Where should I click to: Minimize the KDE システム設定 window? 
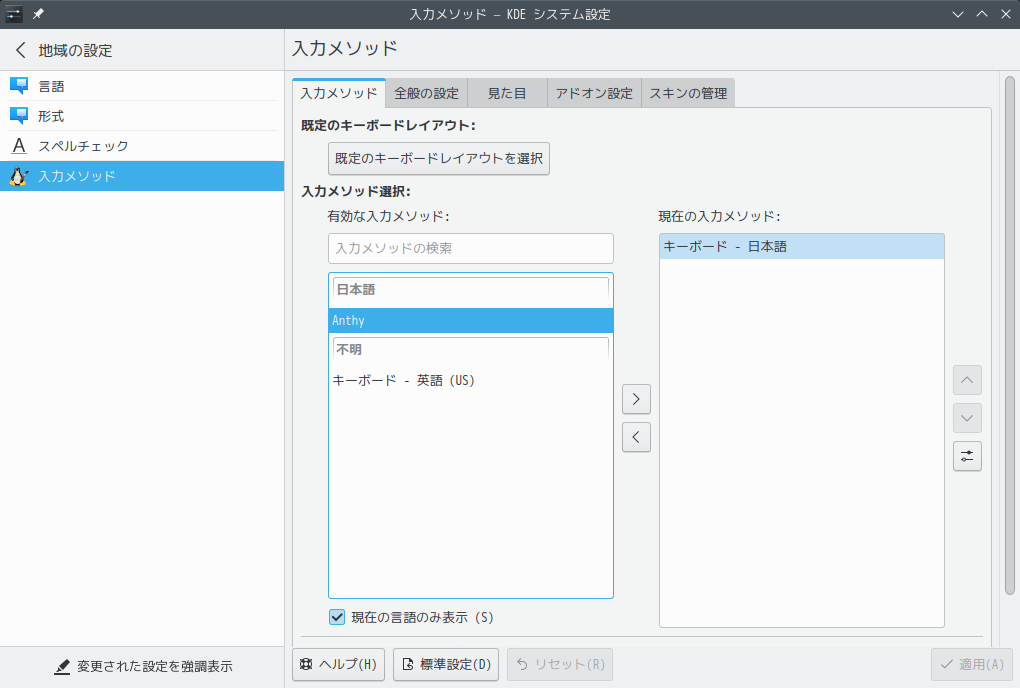[958, 14]
